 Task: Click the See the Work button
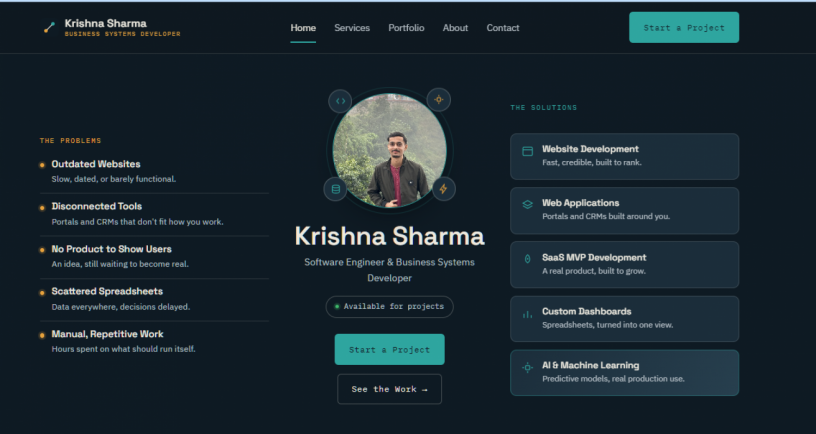coord(389,389)
